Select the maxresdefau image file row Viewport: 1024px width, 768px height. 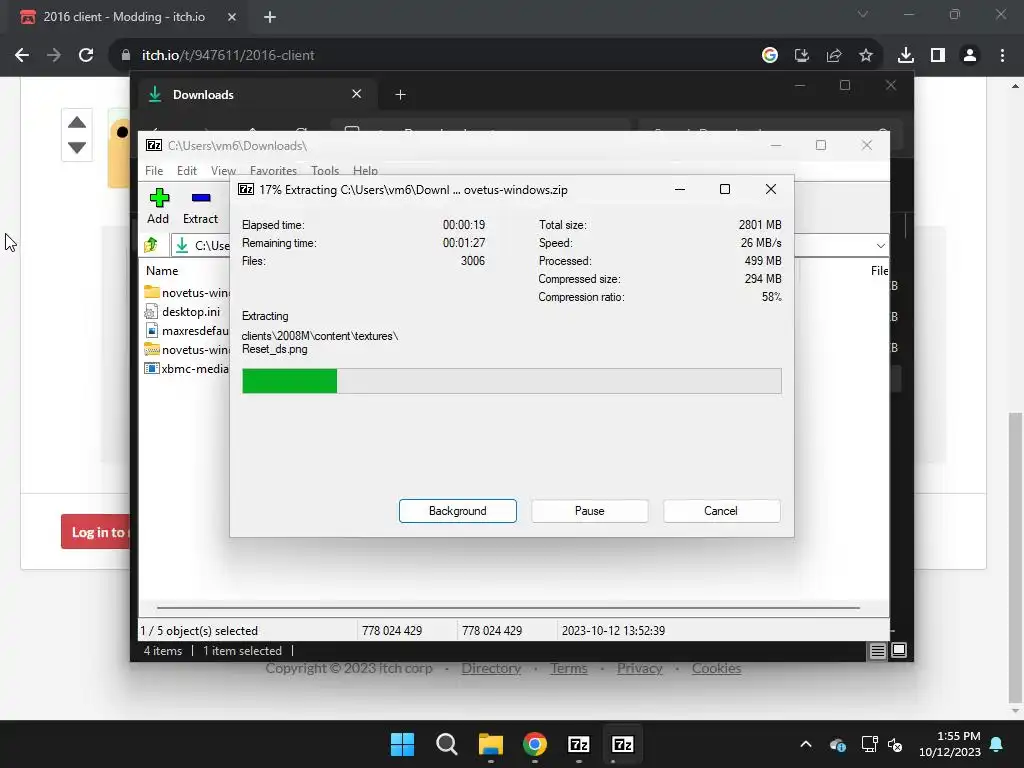187,330
